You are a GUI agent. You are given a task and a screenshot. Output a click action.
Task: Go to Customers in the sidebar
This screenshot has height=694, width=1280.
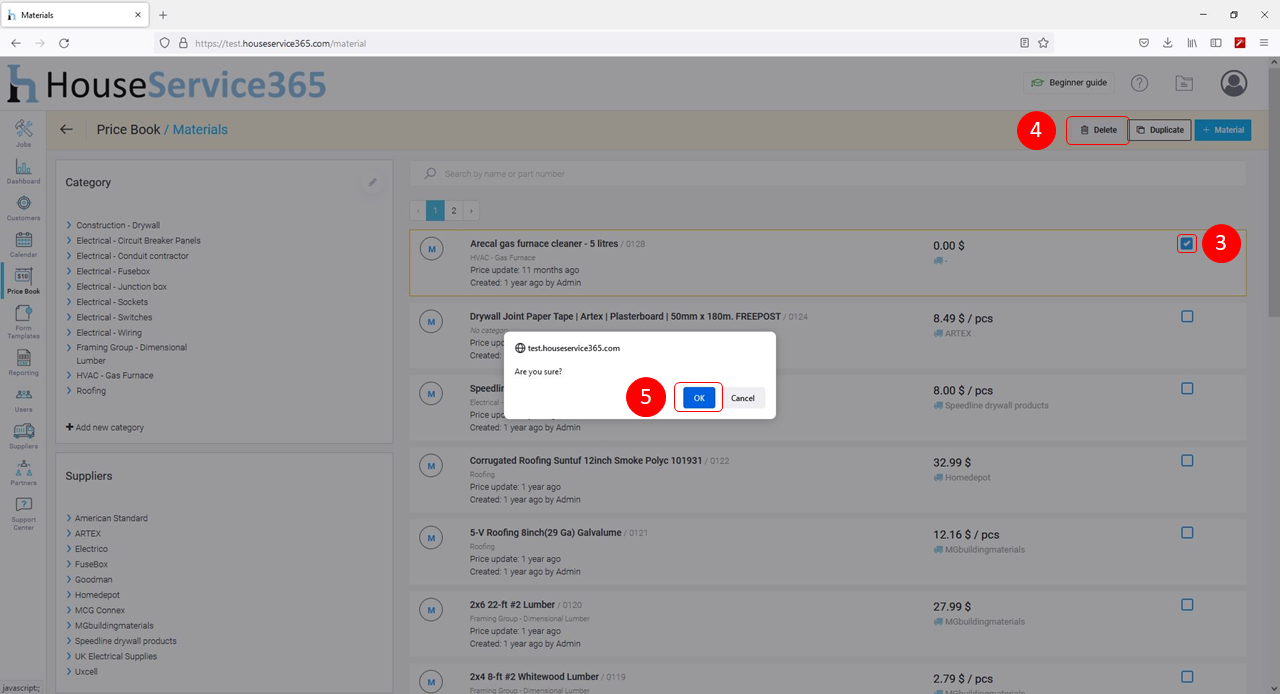click(x=24, y=208)
